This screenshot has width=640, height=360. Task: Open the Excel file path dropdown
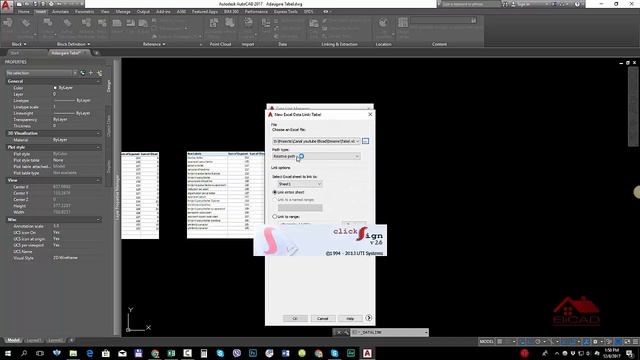pyautogui.click(x=316, y=141)
